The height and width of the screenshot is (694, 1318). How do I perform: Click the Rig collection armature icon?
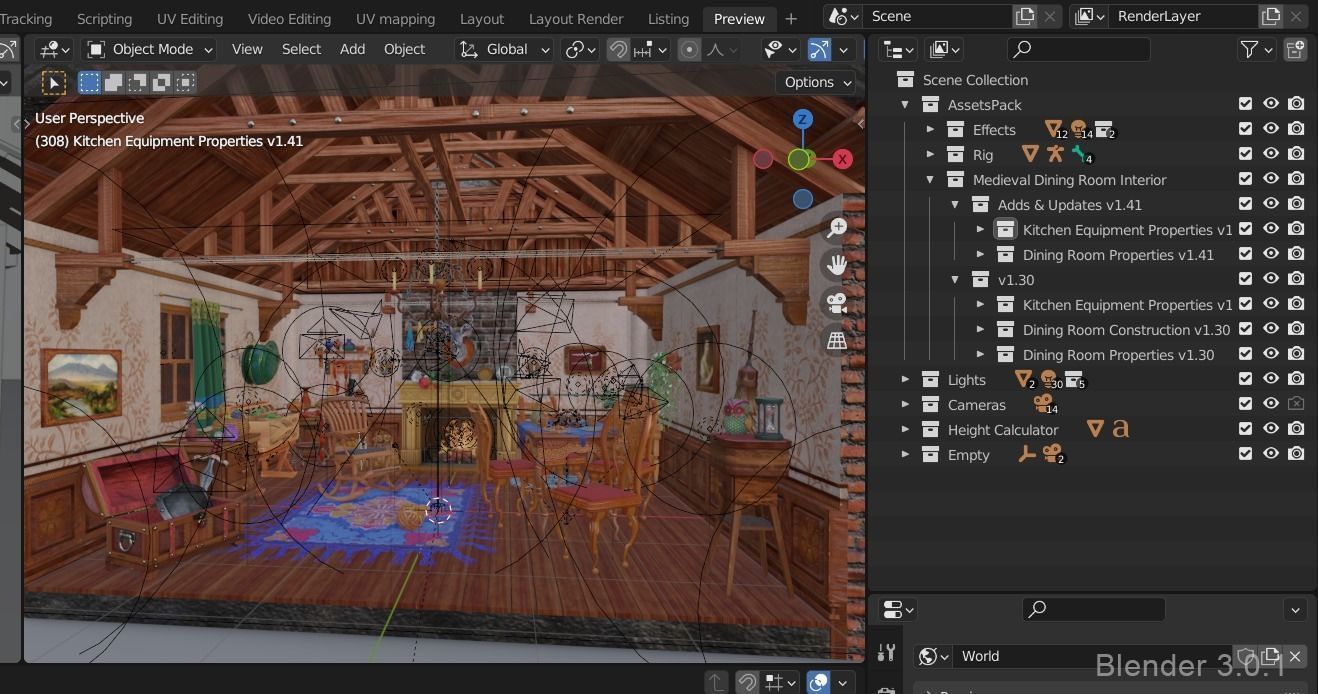point(1055,154)
